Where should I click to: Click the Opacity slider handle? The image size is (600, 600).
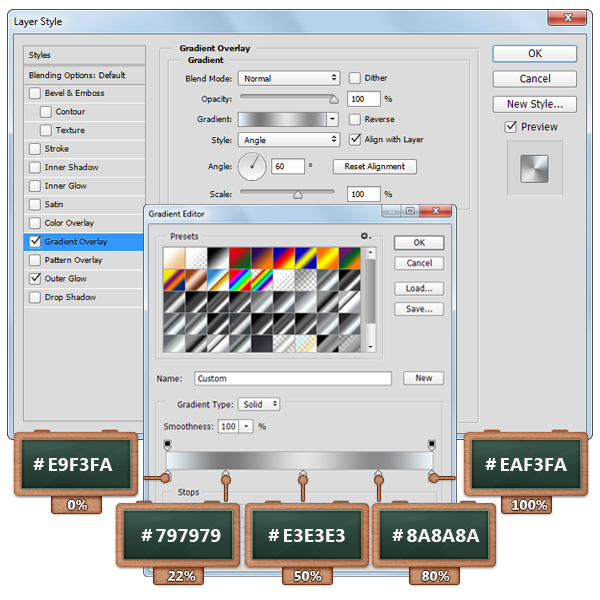tap(333, 99)
